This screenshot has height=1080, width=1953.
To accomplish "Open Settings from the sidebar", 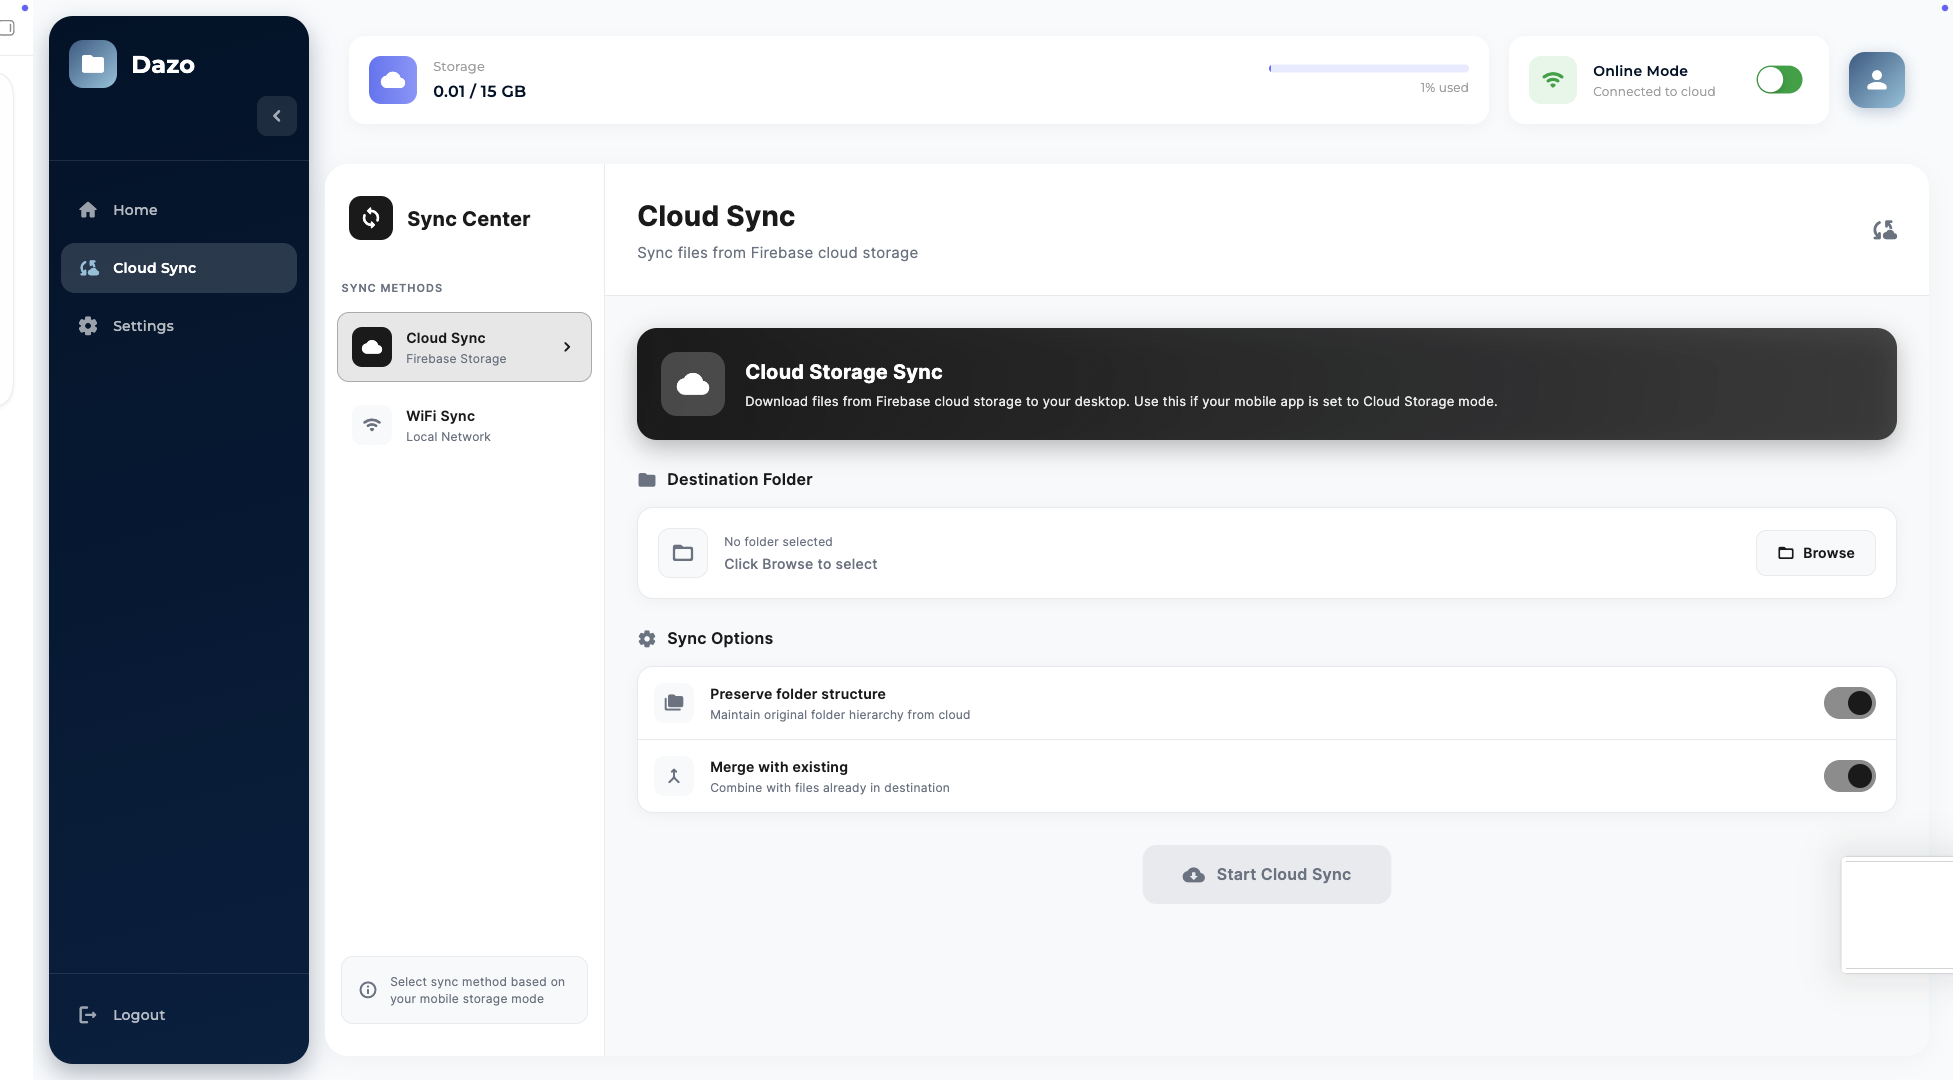I will (x=179, y=326).
